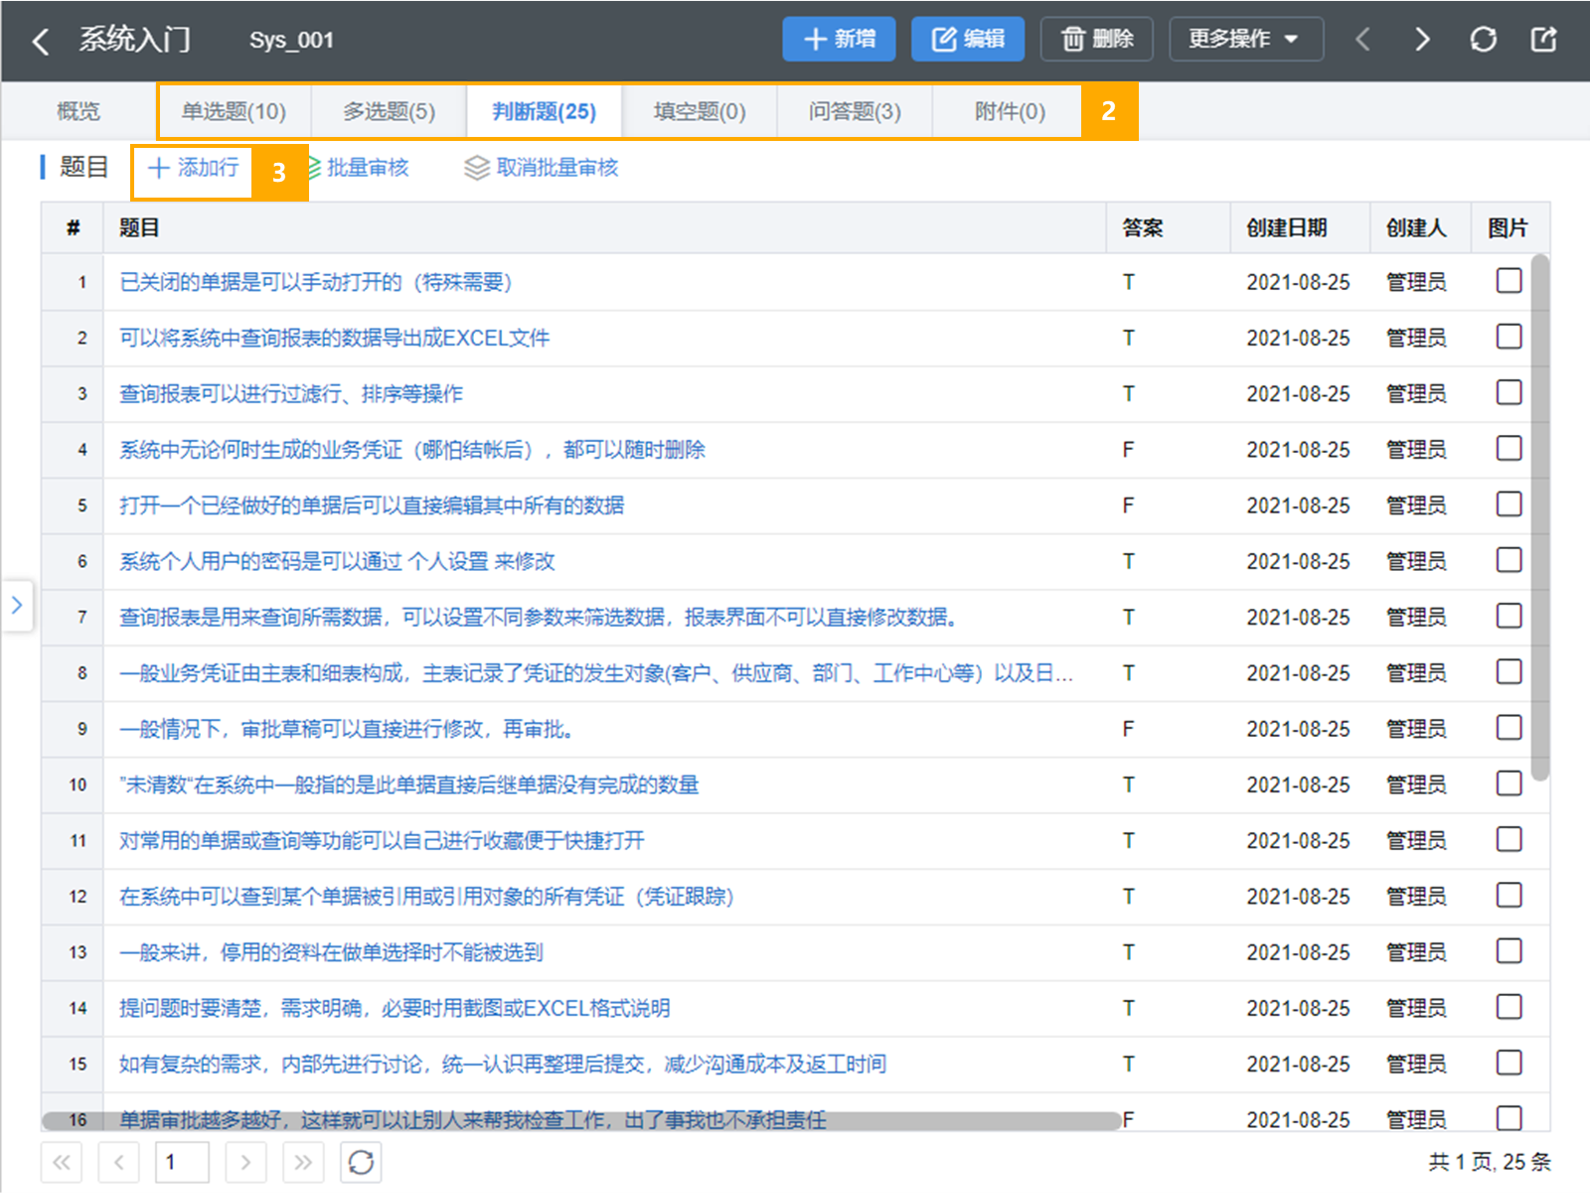Viewport: 1590px width, 1193px height.
Task: Click 添加行 to add a row
Action: (x=193, y=167)
